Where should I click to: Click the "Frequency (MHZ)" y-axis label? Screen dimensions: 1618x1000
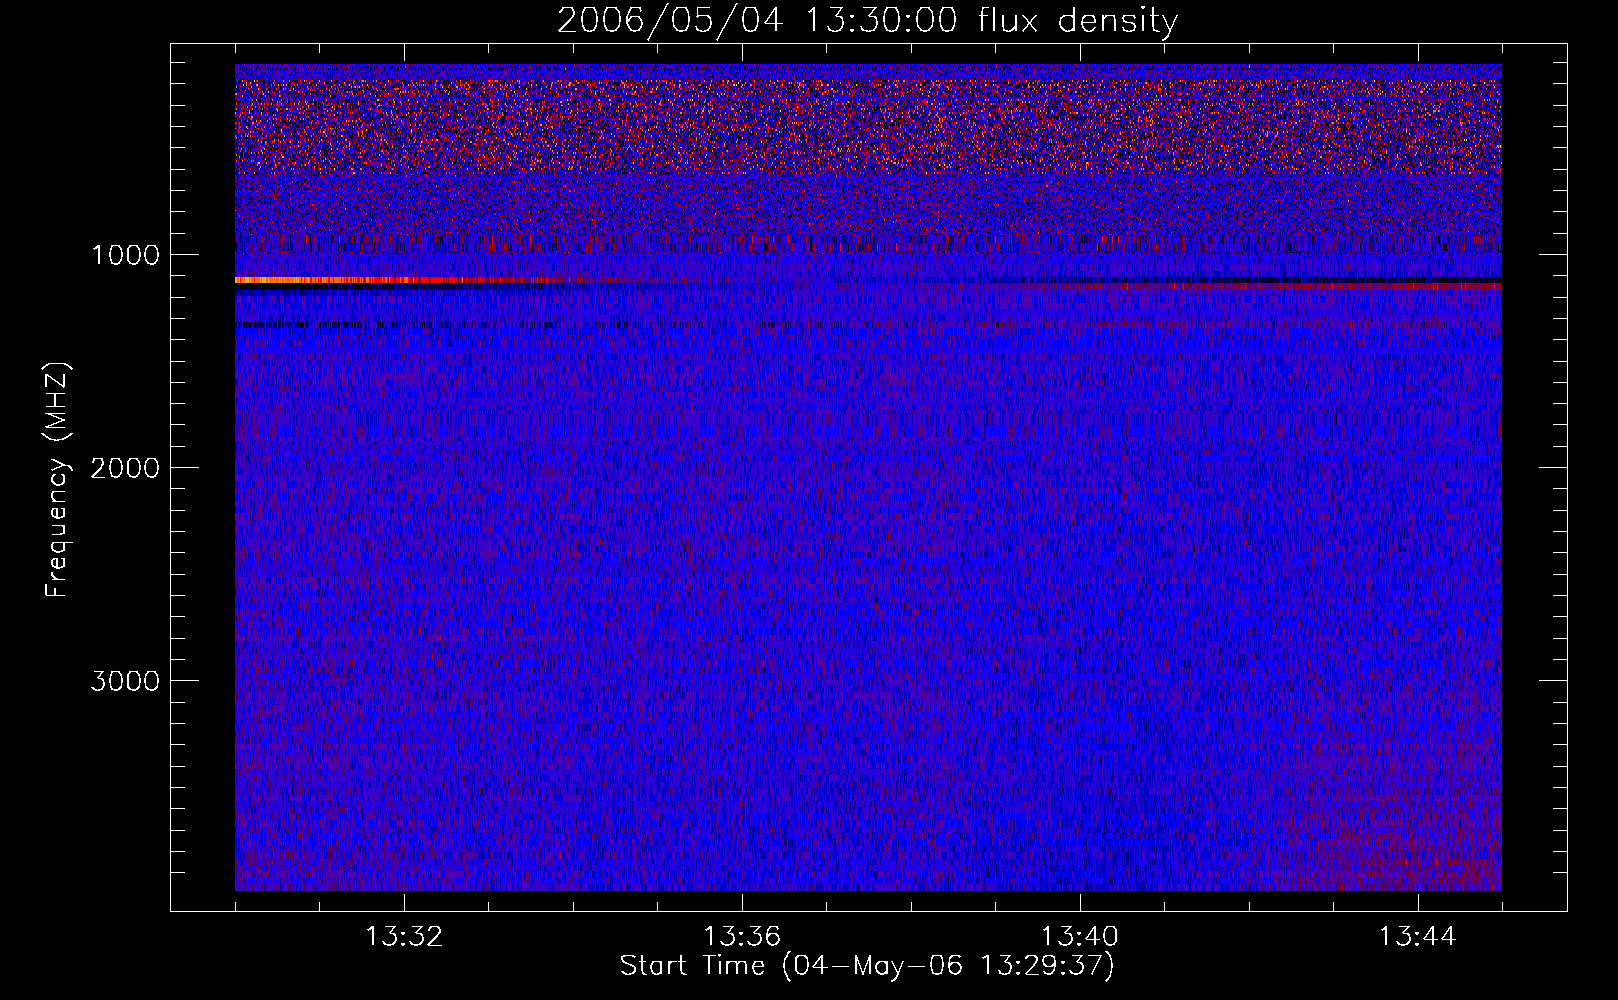[x=57, y=480]
